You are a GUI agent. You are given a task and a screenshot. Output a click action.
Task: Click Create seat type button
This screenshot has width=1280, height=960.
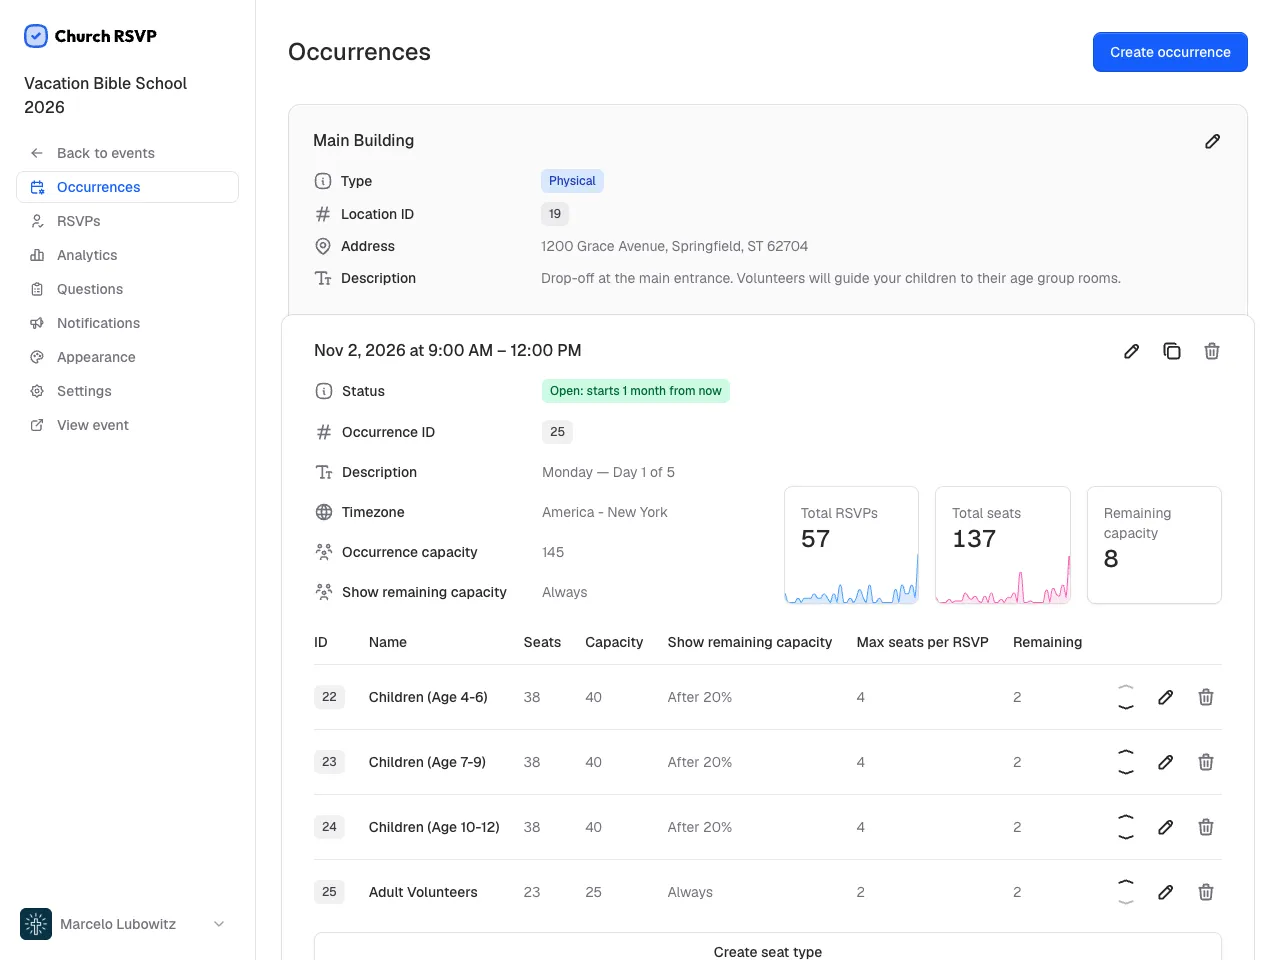click(x=768, y=951)
